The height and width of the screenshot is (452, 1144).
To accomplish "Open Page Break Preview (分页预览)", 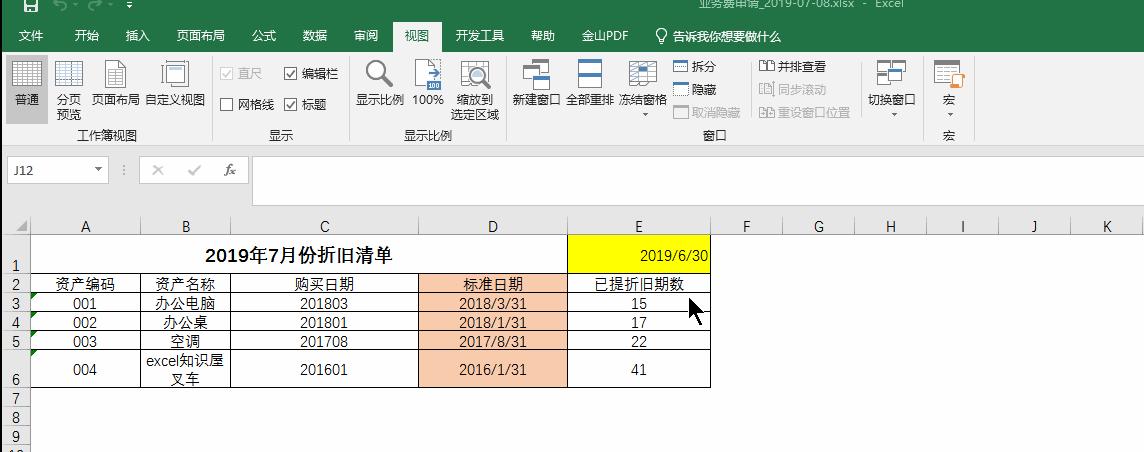I will [69, 90].
